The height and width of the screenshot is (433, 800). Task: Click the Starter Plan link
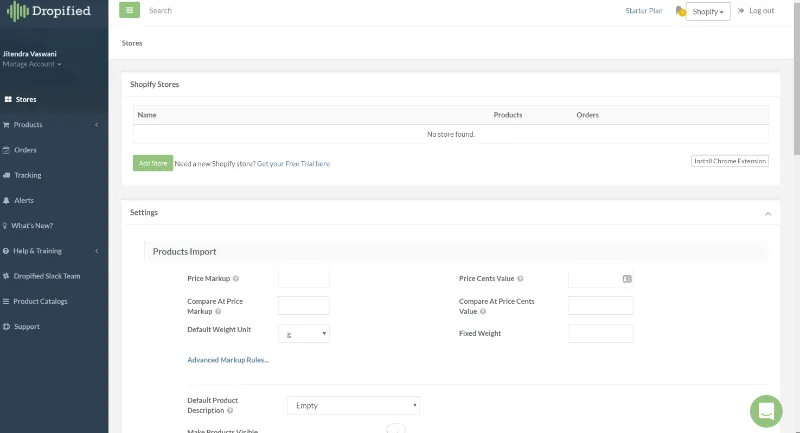click(644, 11)
